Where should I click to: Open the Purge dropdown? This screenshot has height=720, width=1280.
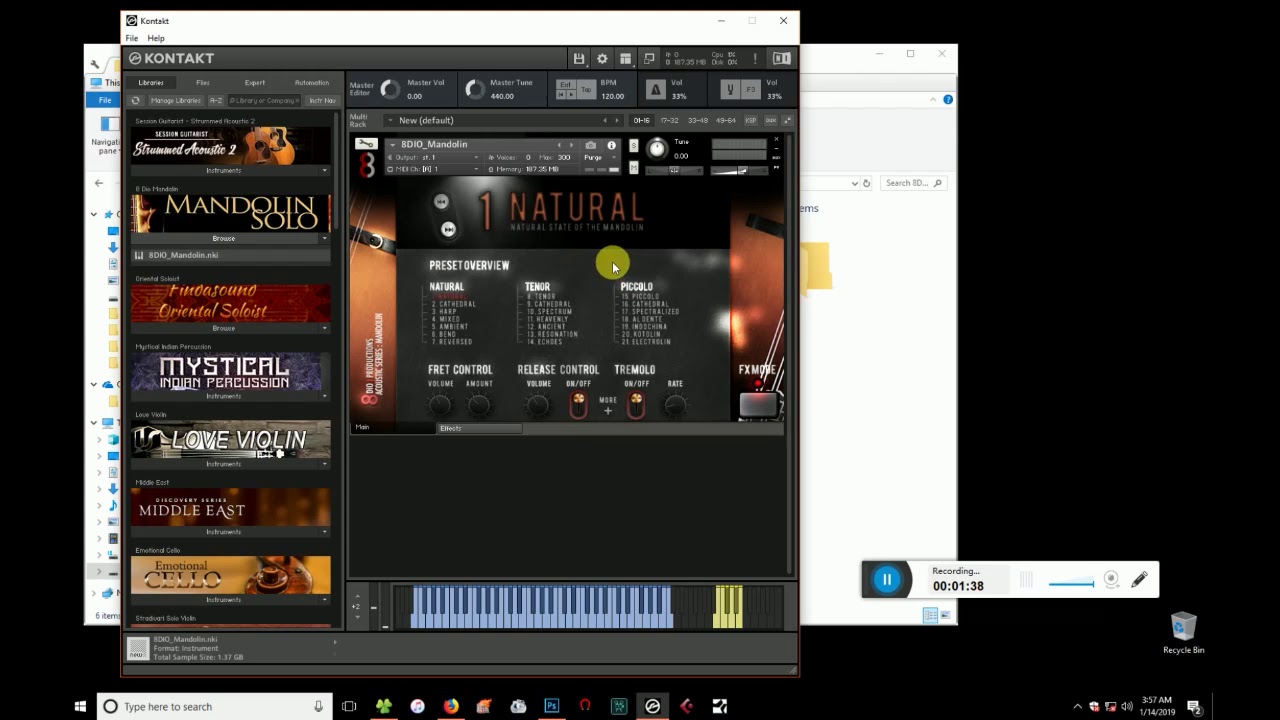point(599,157)
